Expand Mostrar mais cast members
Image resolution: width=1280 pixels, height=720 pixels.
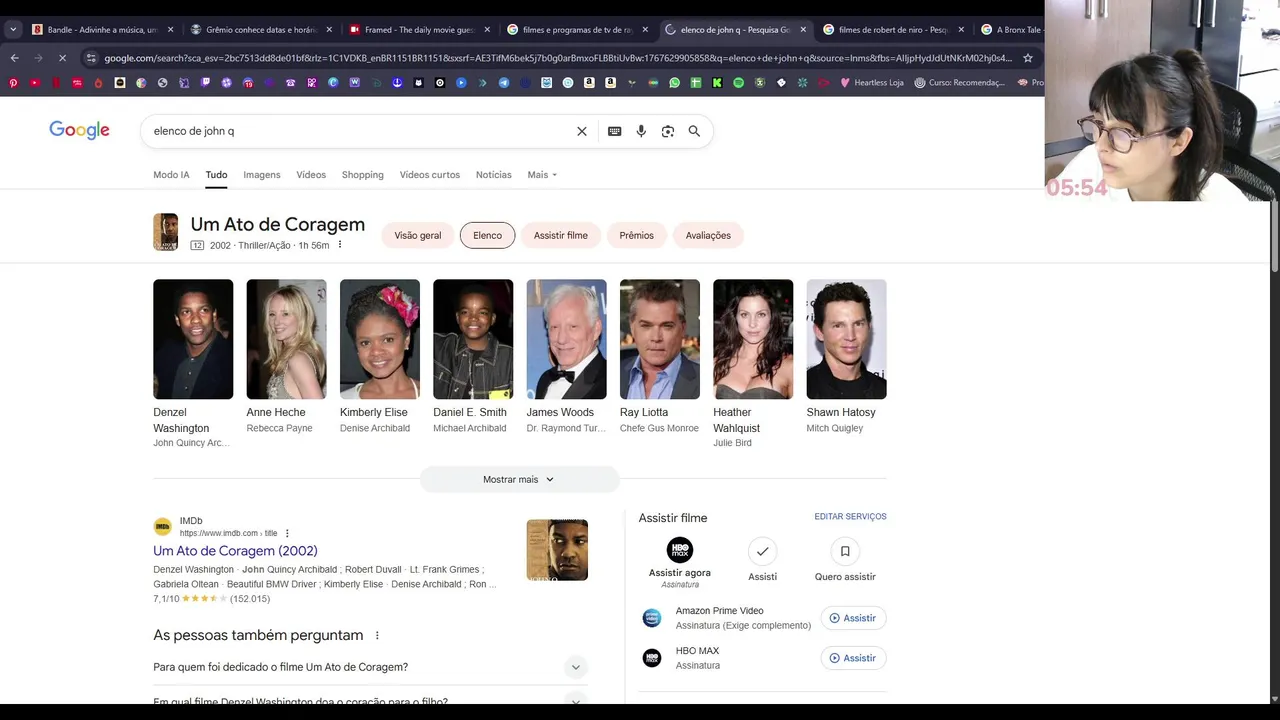click(519, 479)
